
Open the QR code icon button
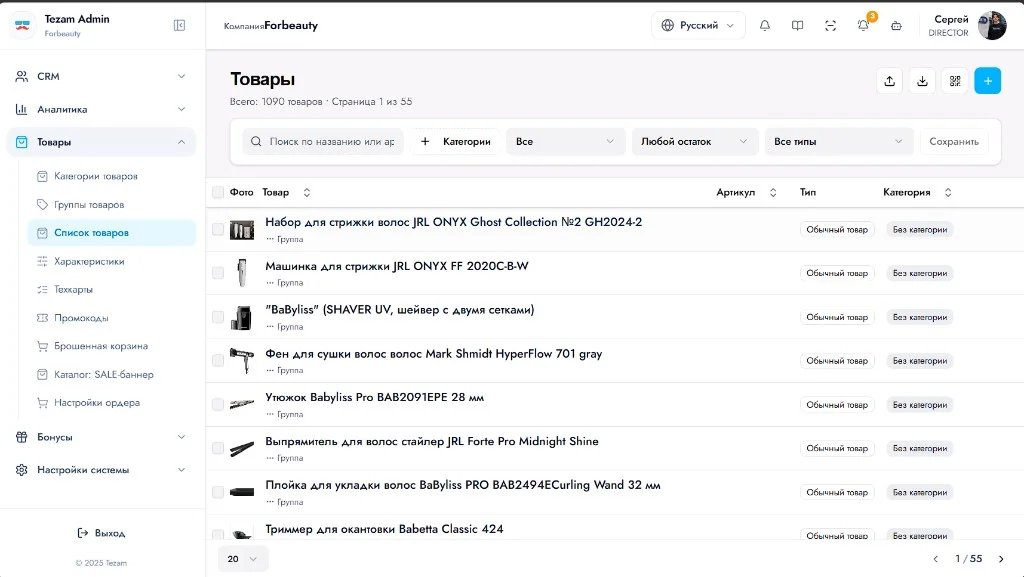point(955,81)
